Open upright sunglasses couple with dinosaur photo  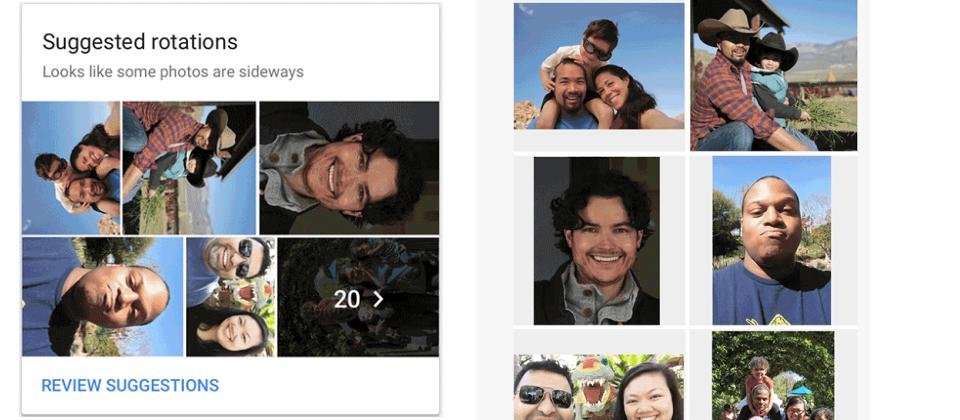599,387
